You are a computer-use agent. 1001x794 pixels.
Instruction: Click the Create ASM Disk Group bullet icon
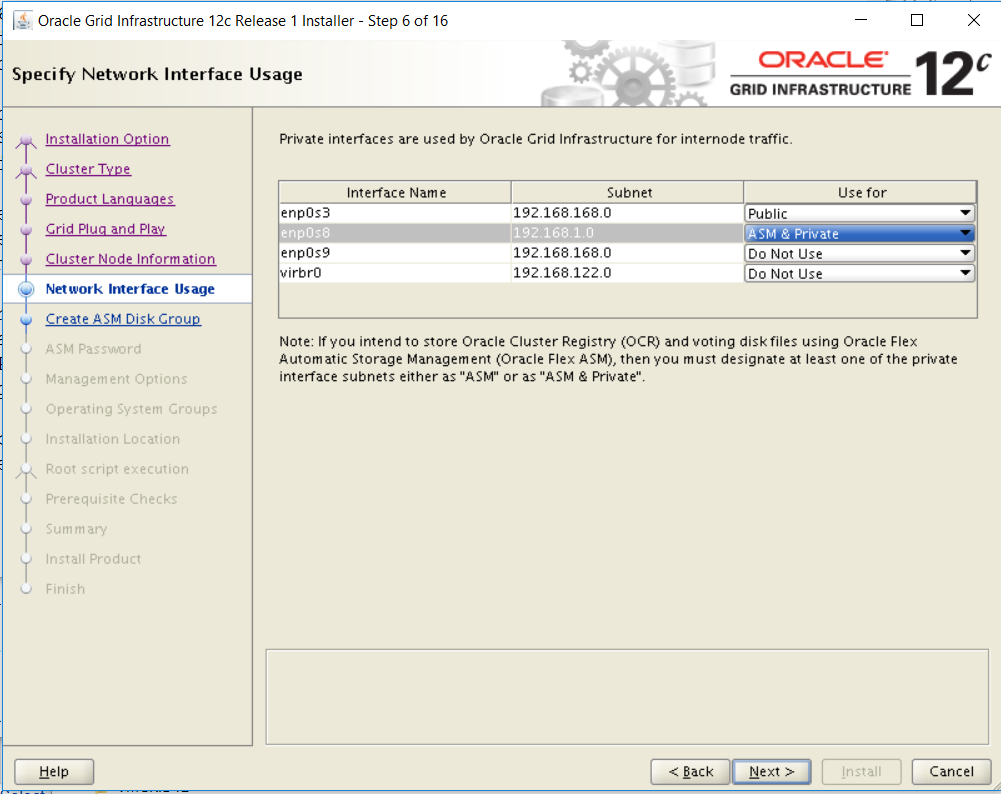tap(26, 319)
